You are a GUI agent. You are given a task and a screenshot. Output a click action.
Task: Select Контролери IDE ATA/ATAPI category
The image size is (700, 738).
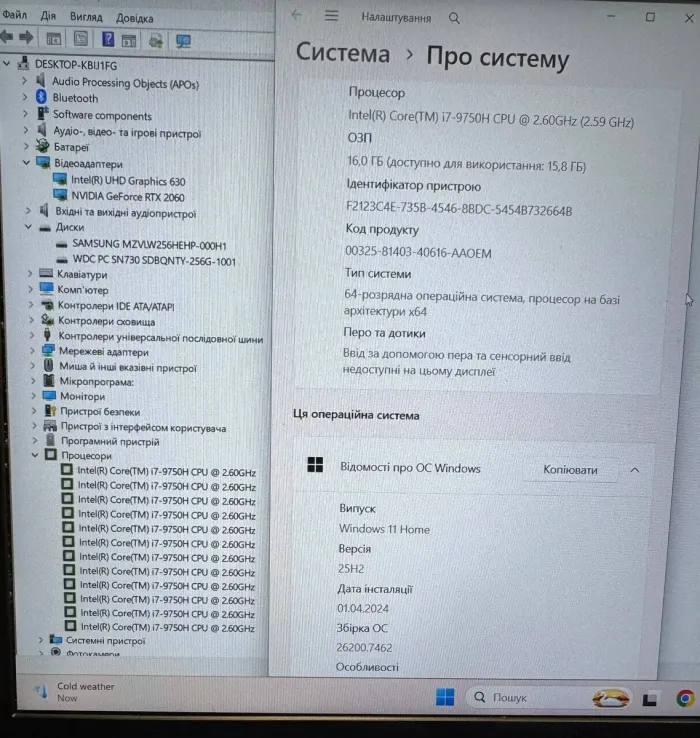(x=116, y=306)
